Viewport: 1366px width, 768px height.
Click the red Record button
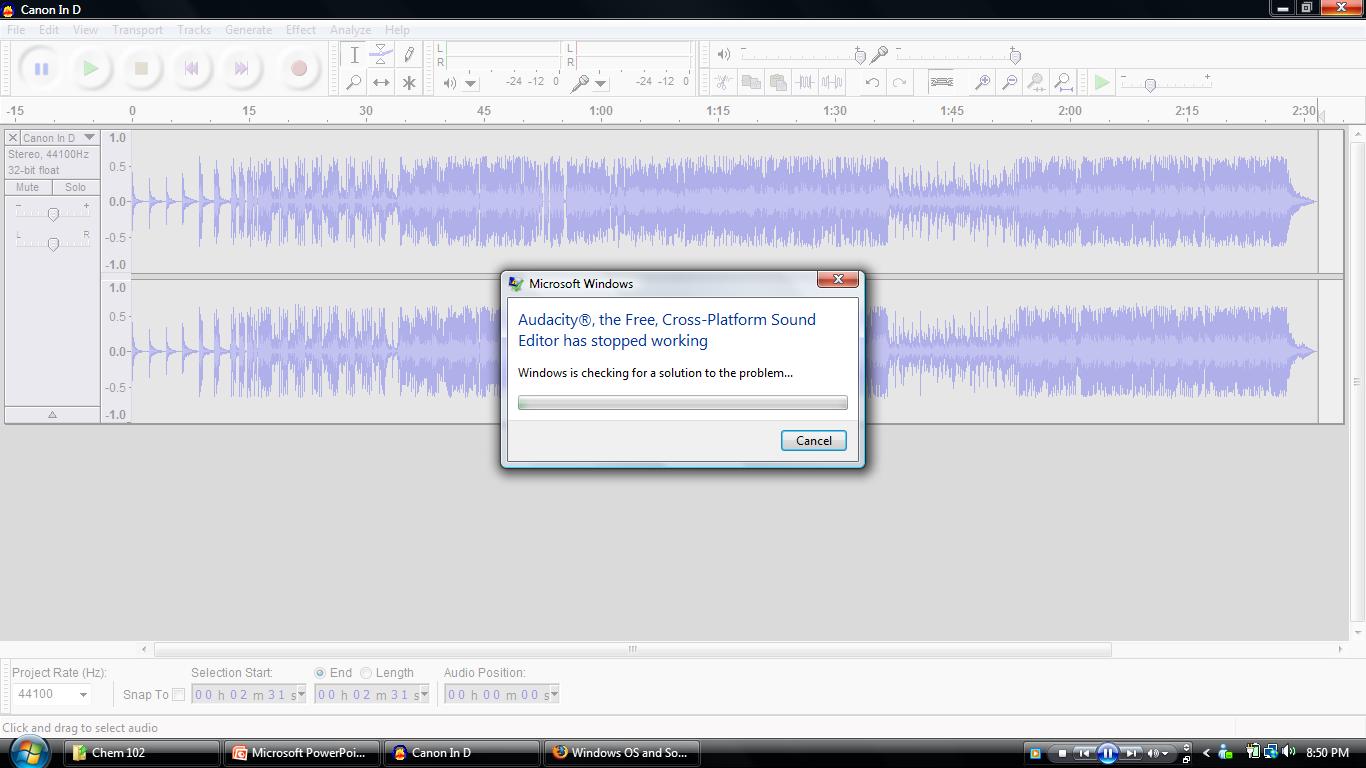point(298,69)
